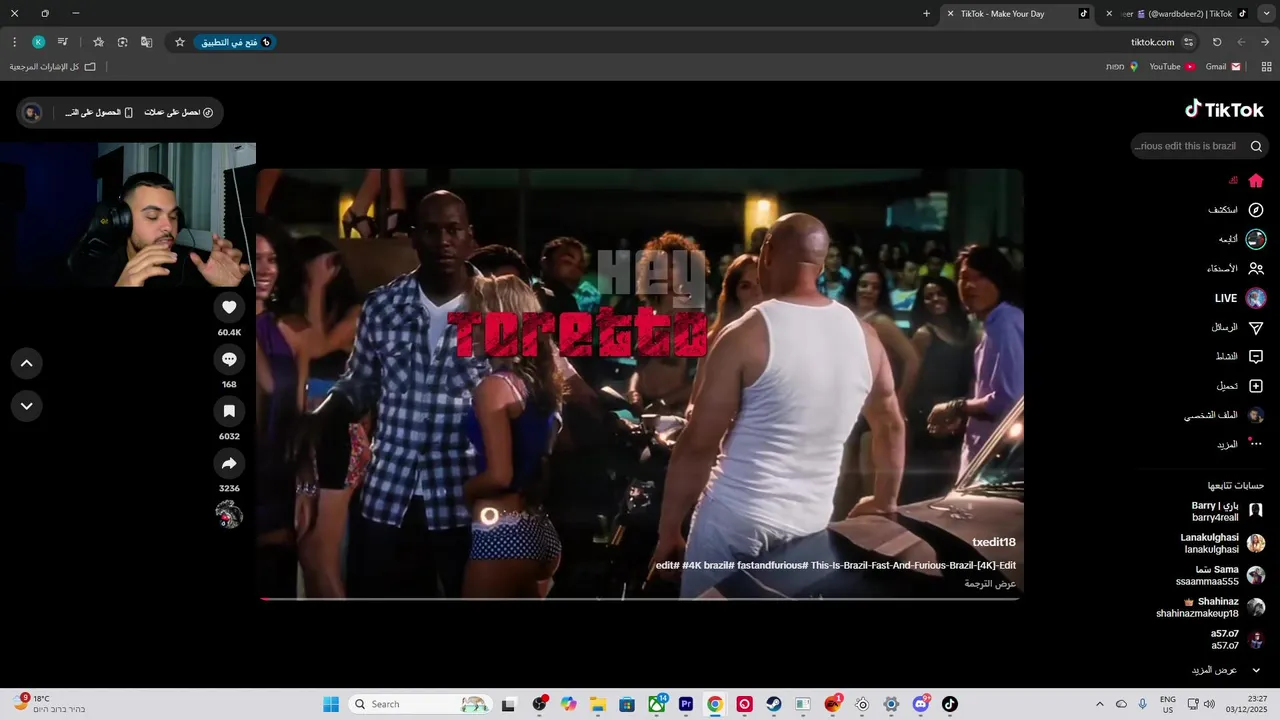Screen dimensions: 1280x720
Task: Open the Friends section icon
Action: [x=1256, y=268]
